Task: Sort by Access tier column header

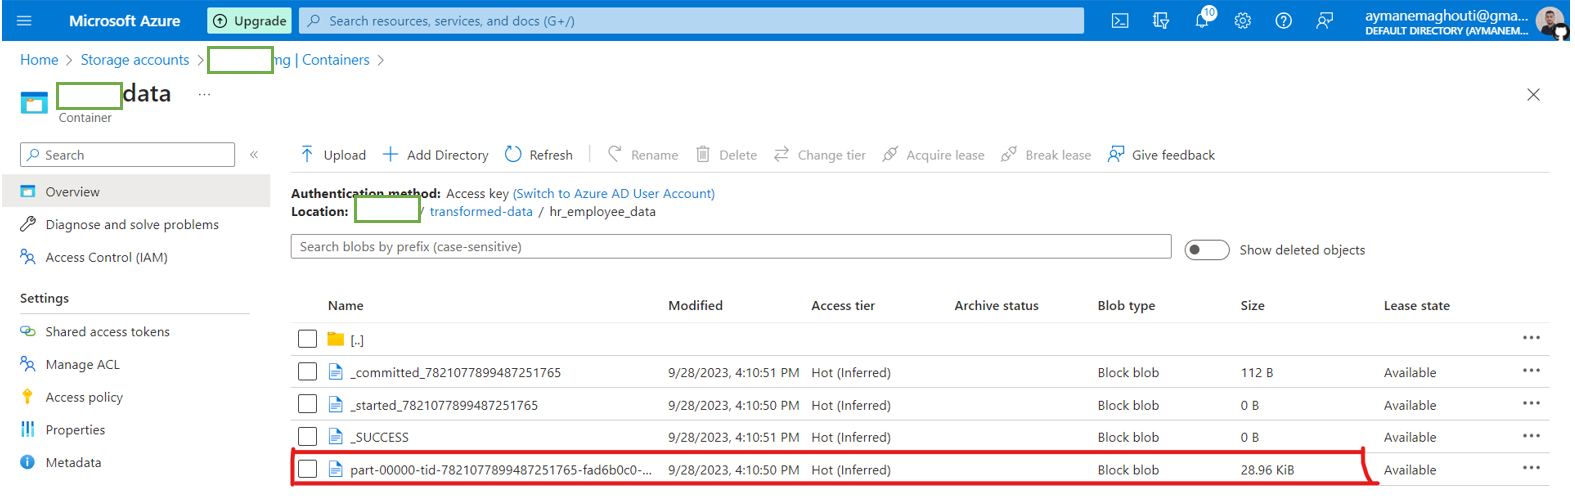Action: pyautogui.click(x=843, y=306)
